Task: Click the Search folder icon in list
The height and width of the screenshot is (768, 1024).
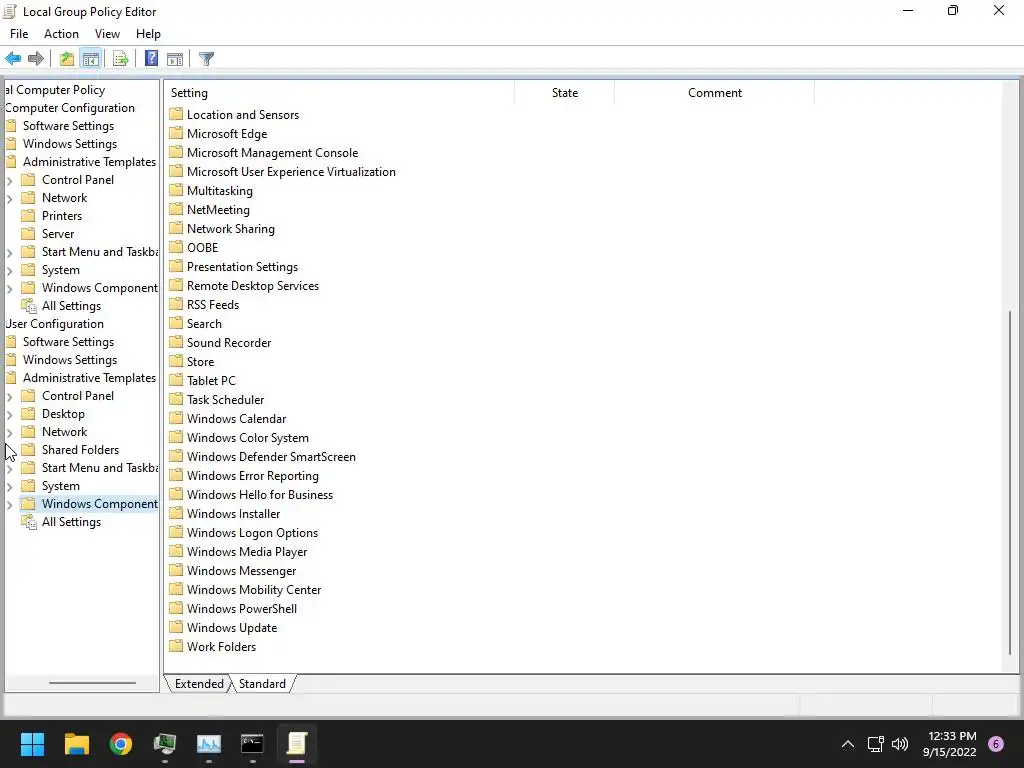Action: tap(176, 323)
